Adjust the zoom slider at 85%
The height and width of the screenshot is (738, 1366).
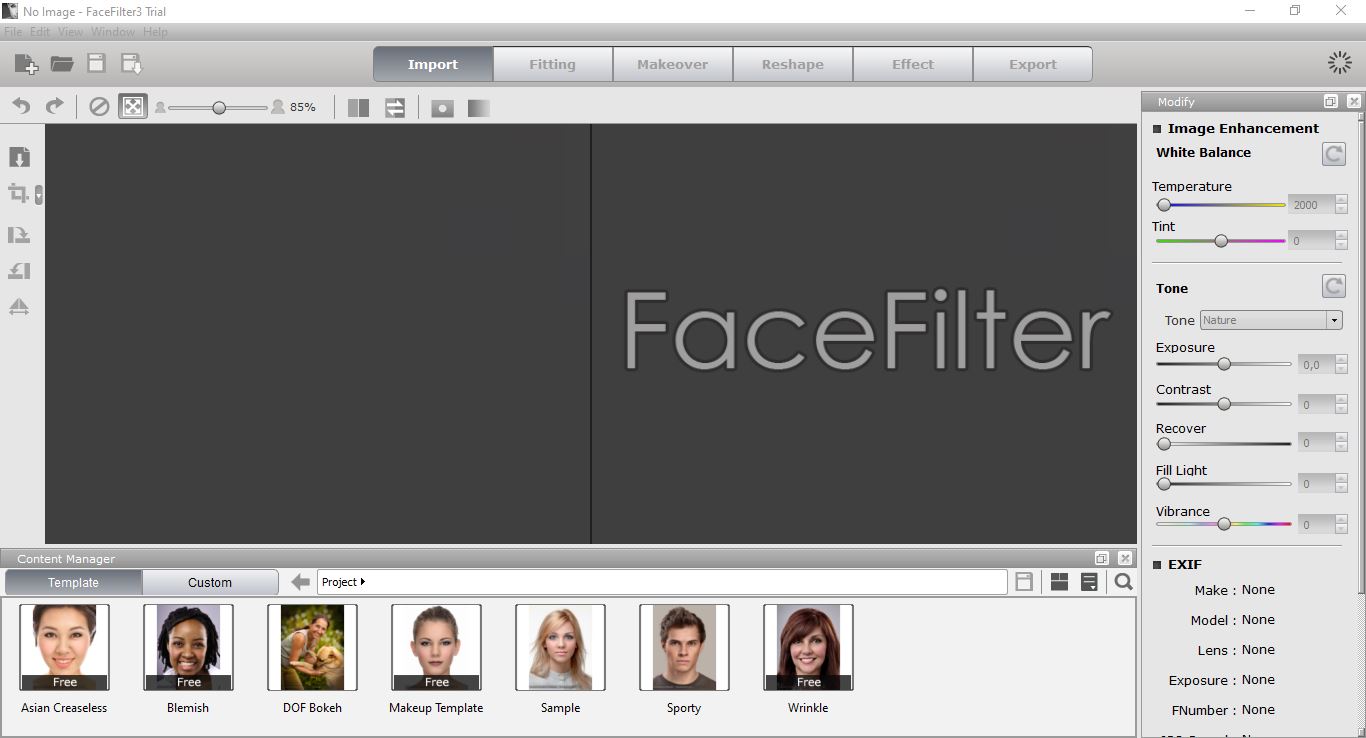[219, 107]
